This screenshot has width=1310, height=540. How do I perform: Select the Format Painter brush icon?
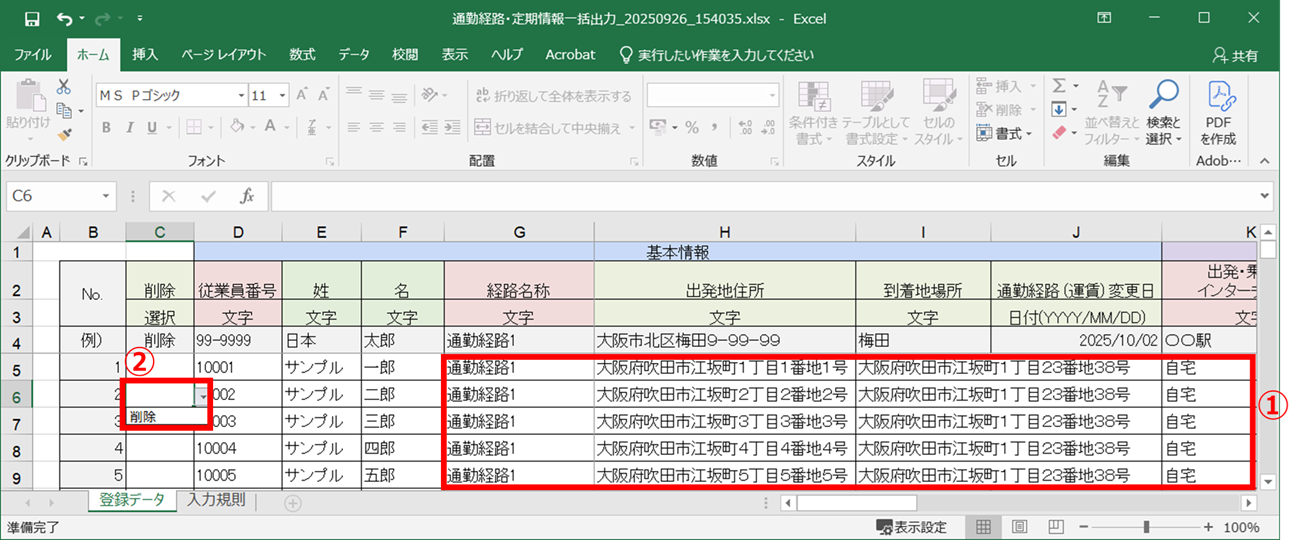64,133
